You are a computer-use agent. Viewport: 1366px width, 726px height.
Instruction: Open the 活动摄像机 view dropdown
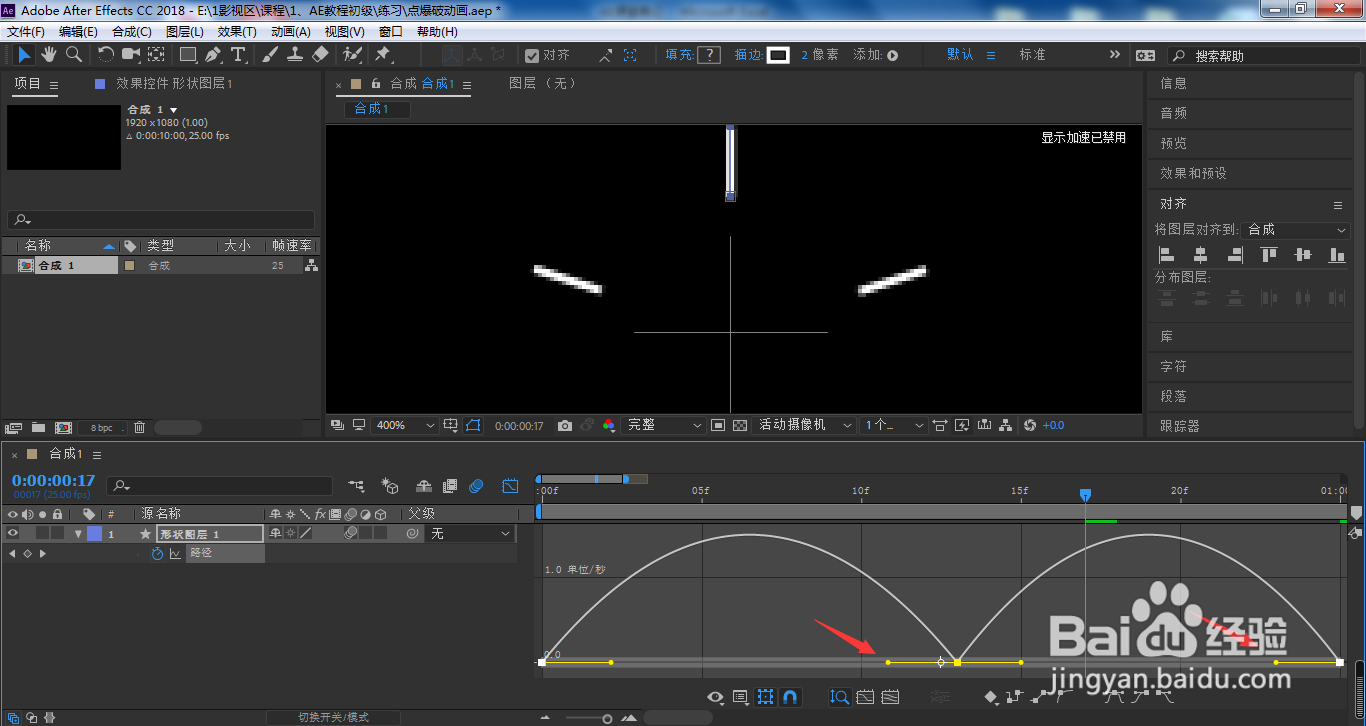[x=805, y=425]
